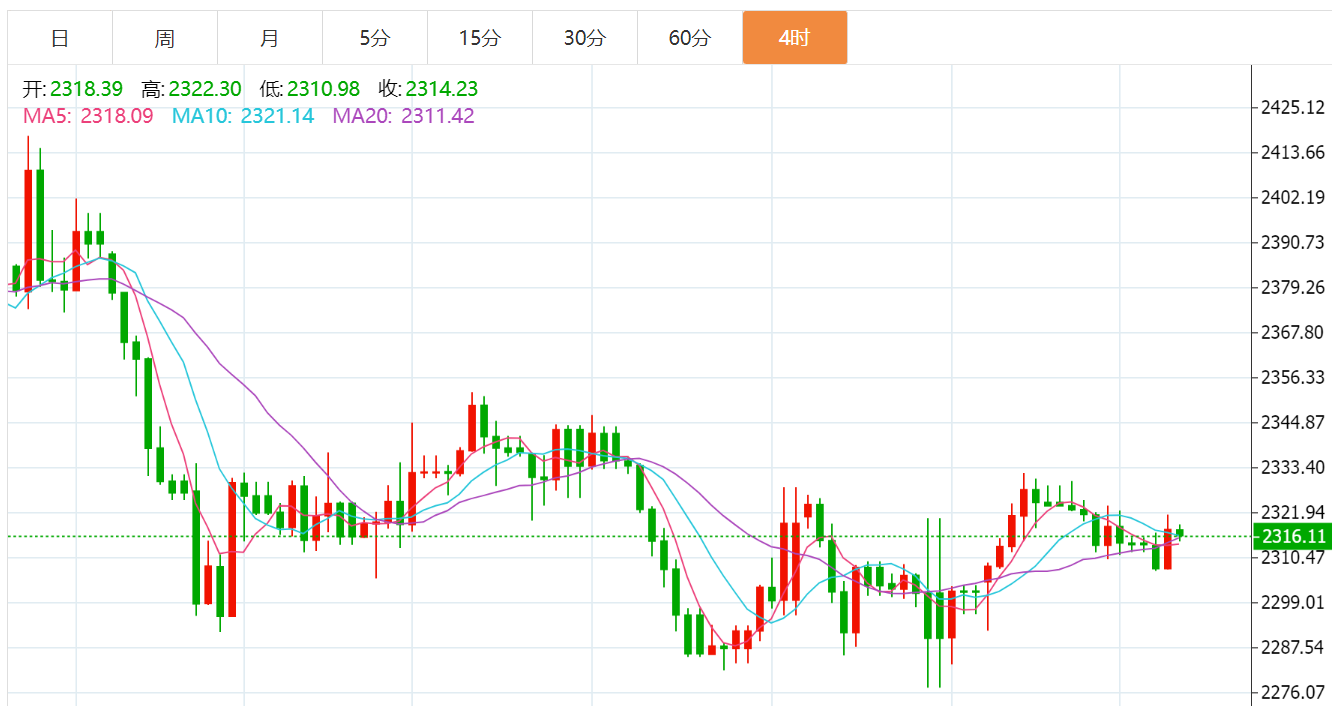Screen dimensions: 1332x706
Task: Click the 2379.26 price axis label
Action: 1293,287
